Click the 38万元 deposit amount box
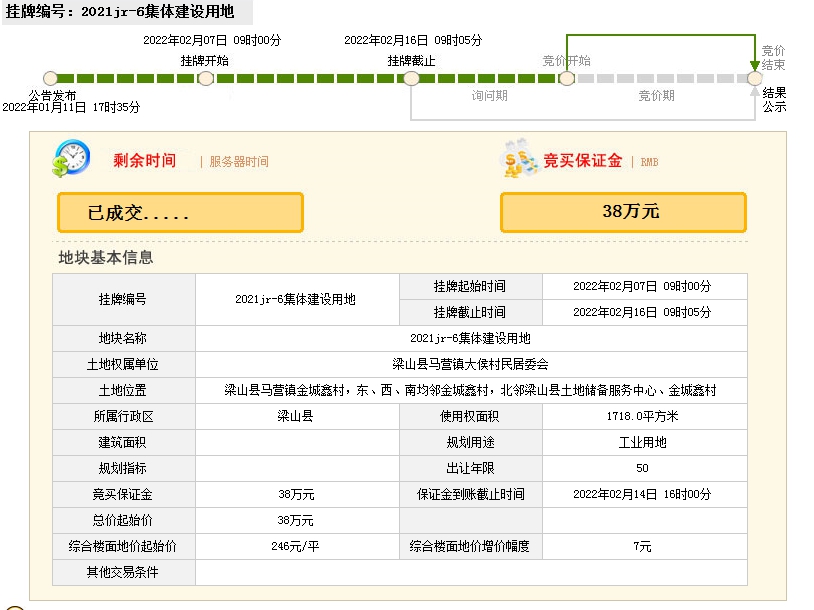The width and height of the screenshot is (814, 610). (x=623, y=212)
